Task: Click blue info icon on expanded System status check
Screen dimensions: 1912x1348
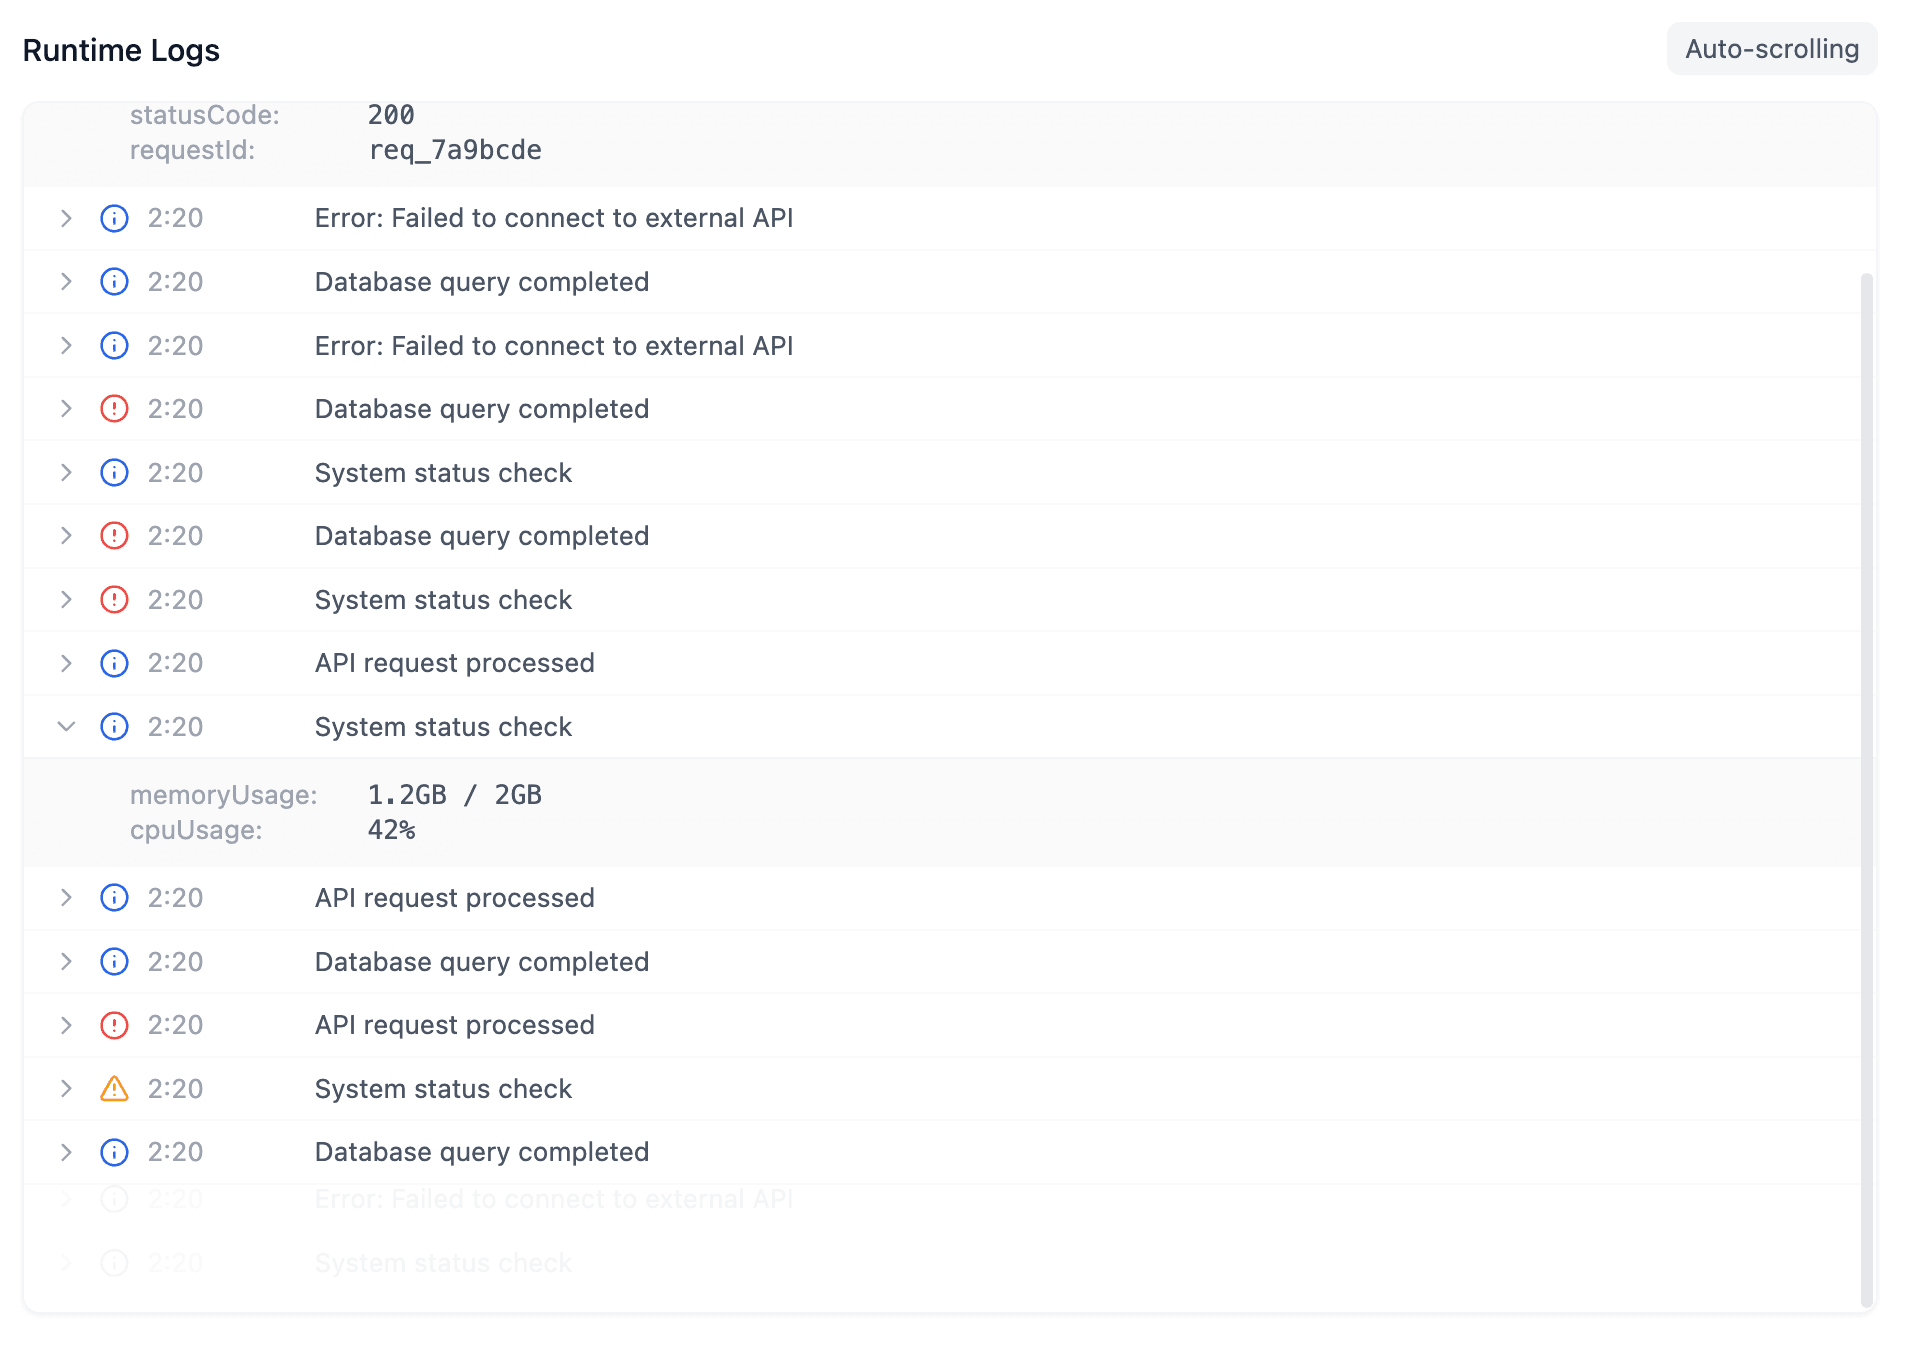Action: tap(114, 727)
